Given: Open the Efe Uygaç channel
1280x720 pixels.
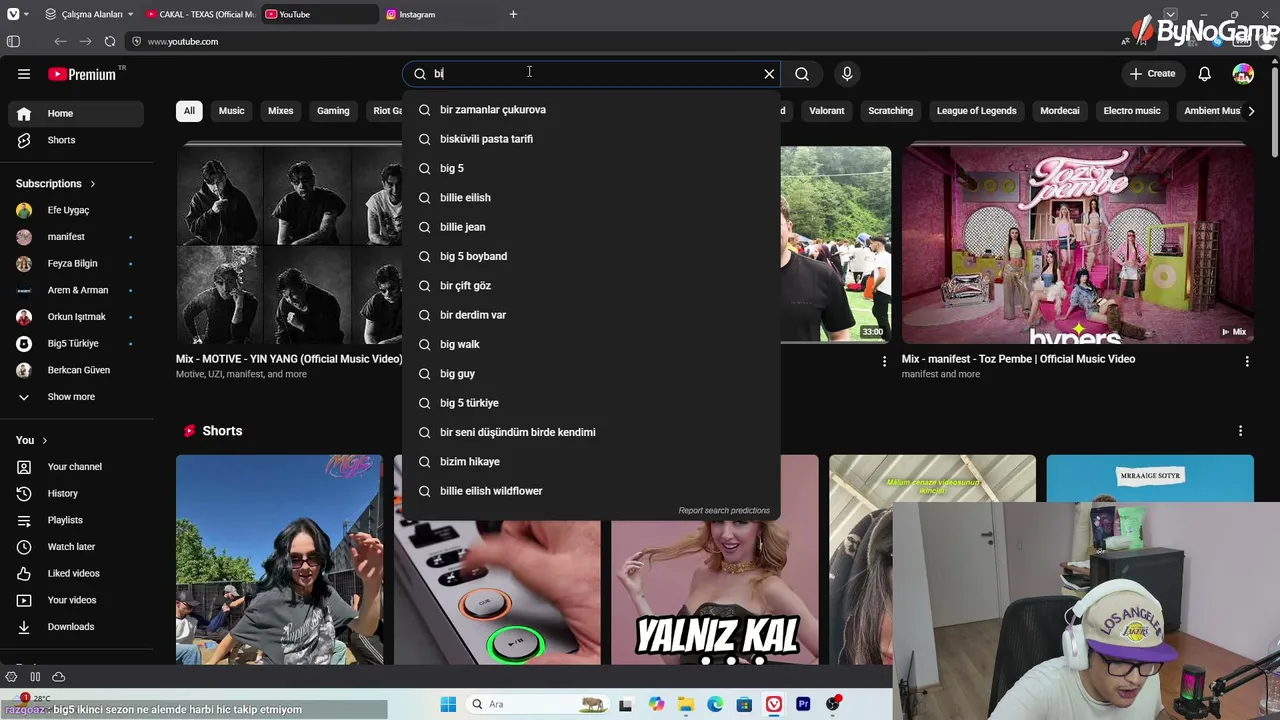Looking at the screenshot, I should pyautogui.click(x=76, y=210).
